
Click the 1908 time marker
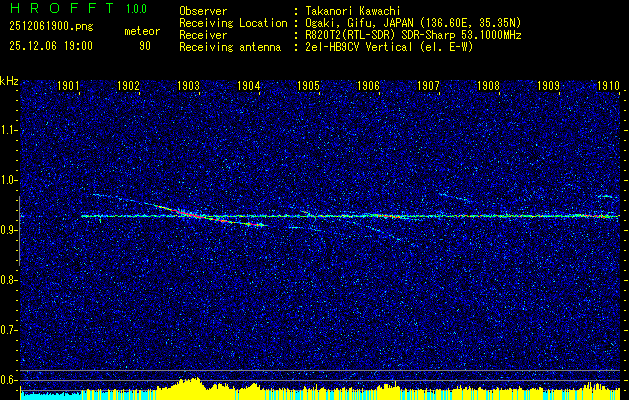click(488, 85)
